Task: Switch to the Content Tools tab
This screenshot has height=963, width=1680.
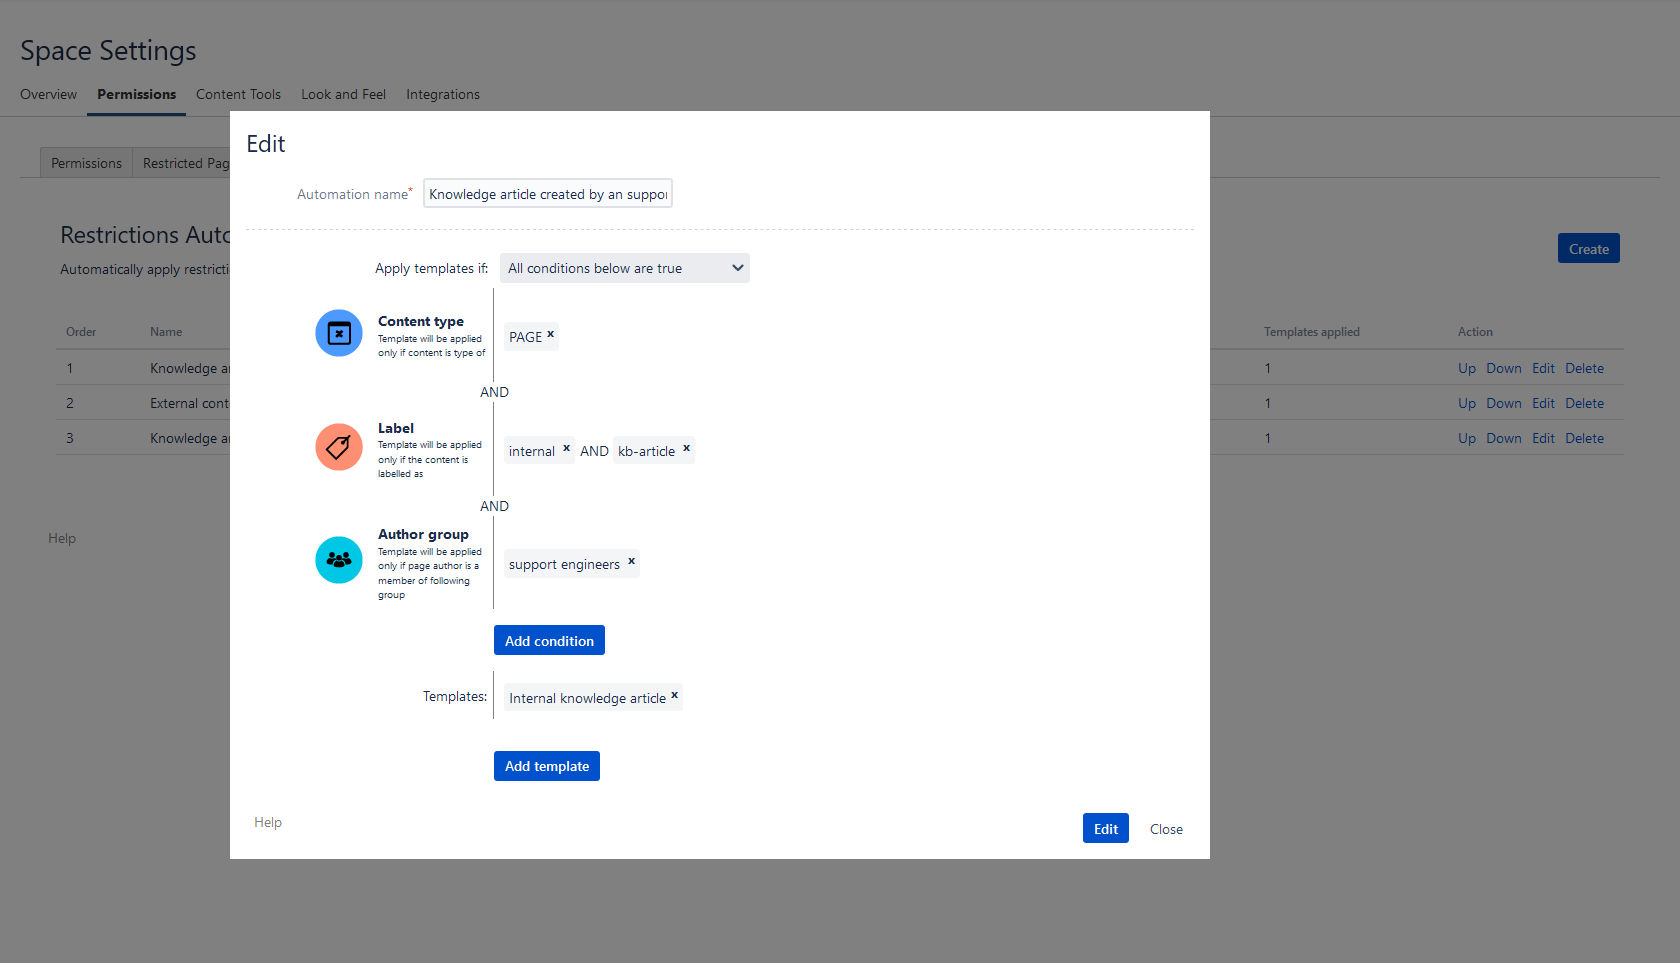Action: coord(238,94)
